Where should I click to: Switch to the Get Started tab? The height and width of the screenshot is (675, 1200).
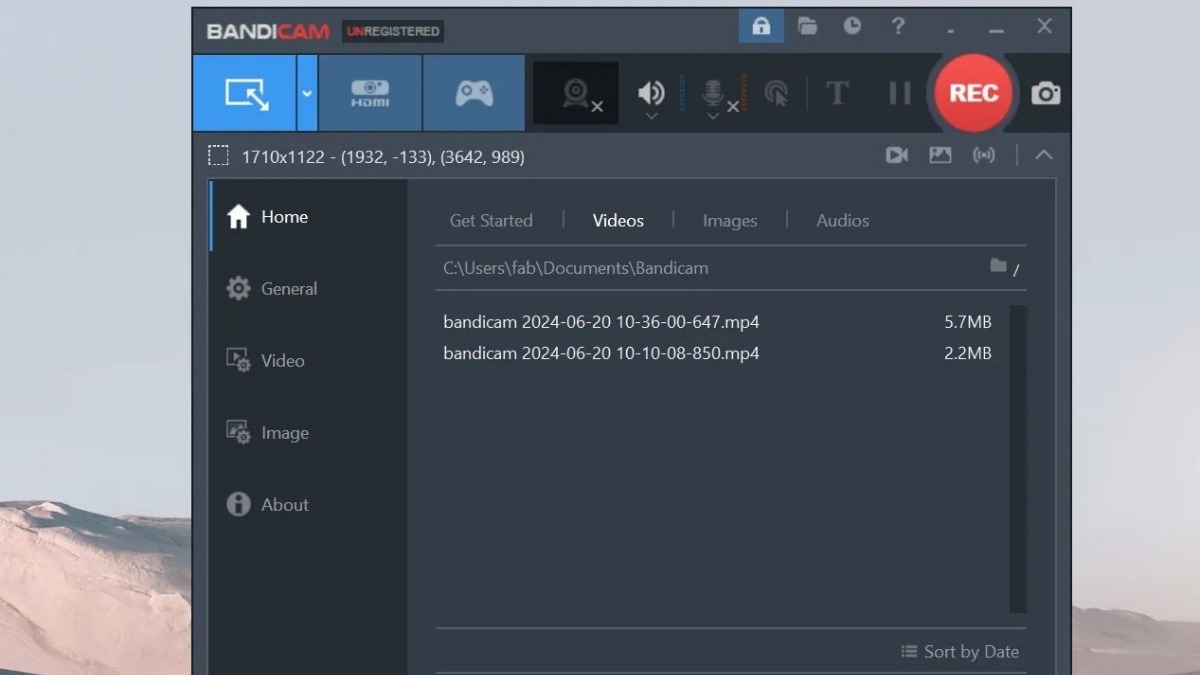[x=491, y=220]
